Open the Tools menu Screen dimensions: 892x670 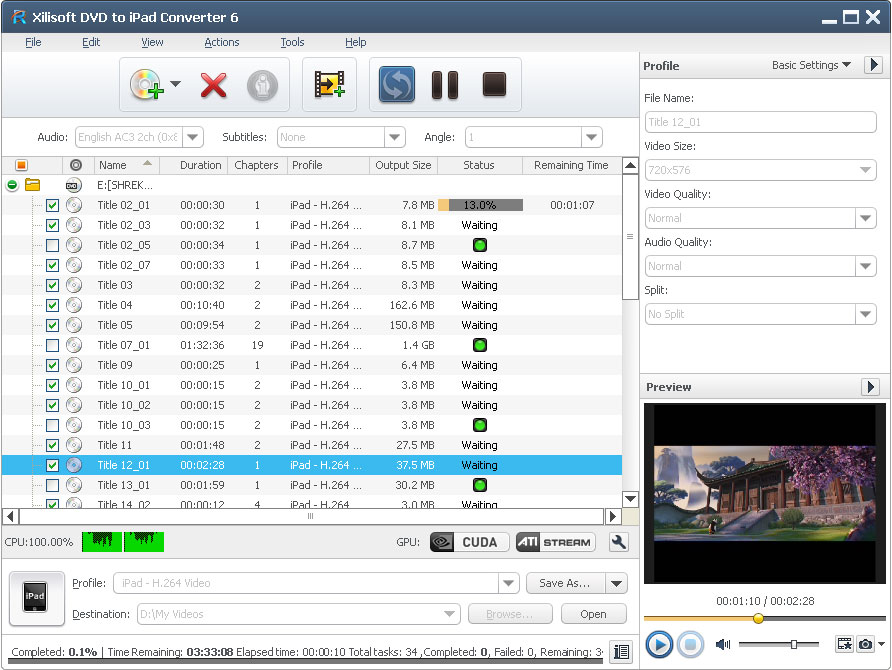point(292,42)
